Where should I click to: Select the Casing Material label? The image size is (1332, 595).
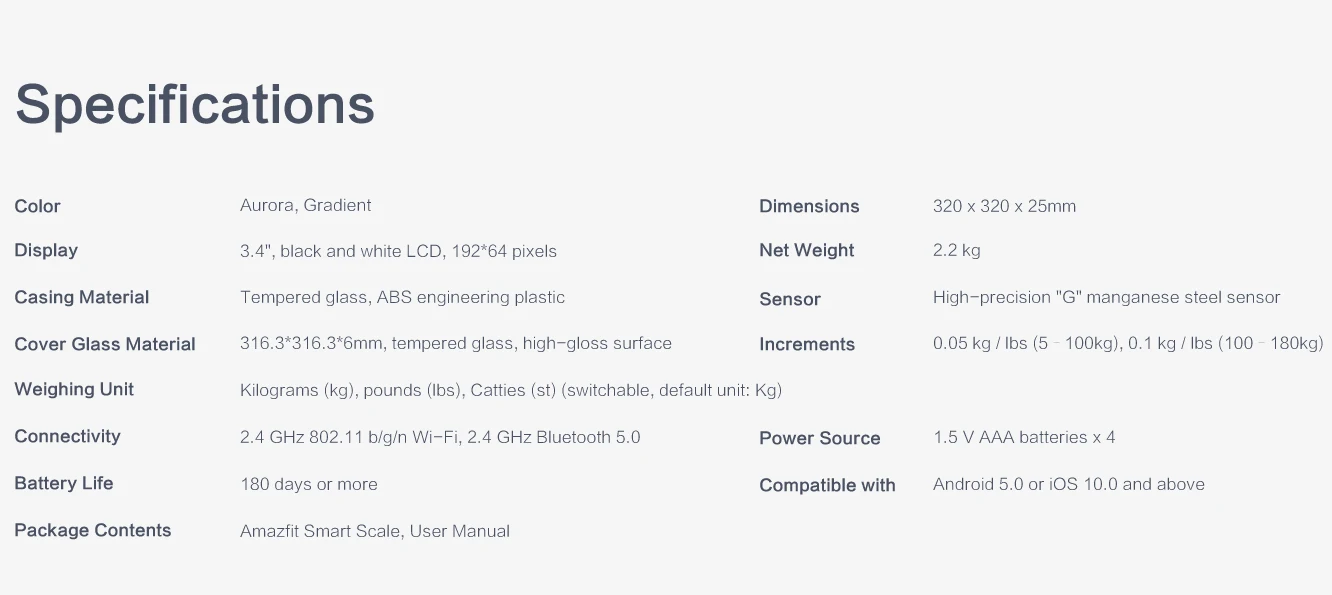point(82,297)
